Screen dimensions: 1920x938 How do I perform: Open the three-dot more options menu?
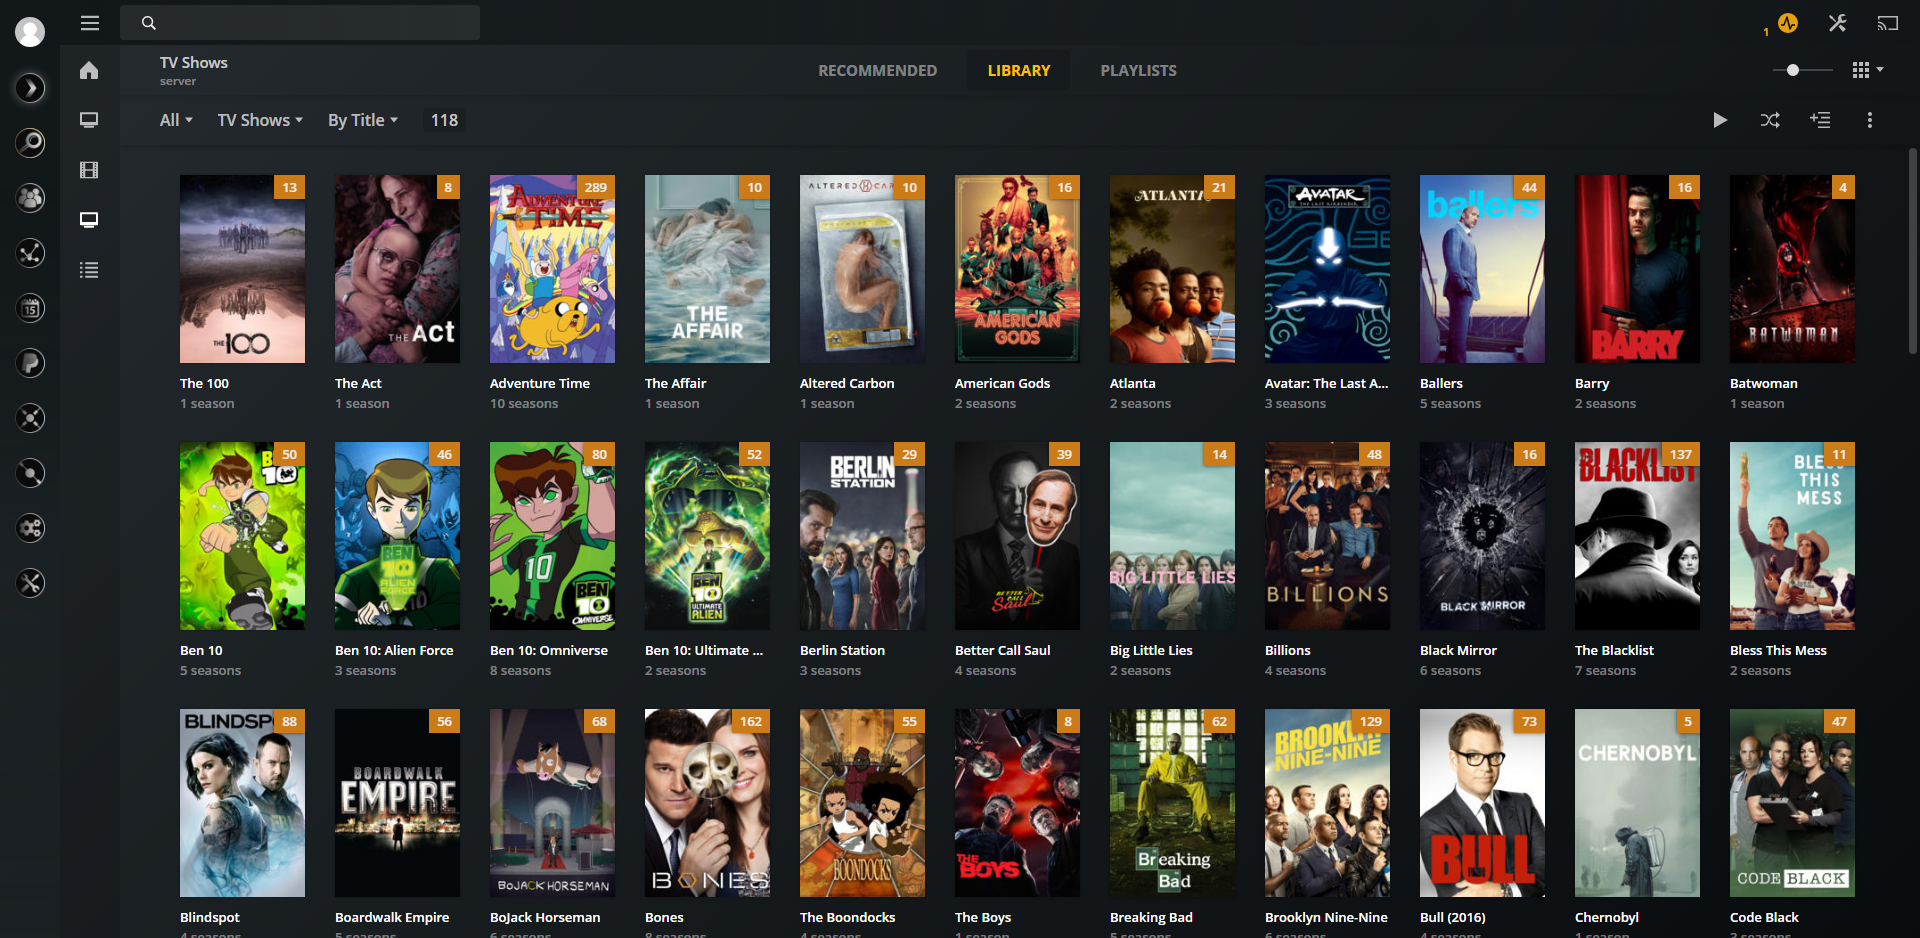click(1870, 120)
